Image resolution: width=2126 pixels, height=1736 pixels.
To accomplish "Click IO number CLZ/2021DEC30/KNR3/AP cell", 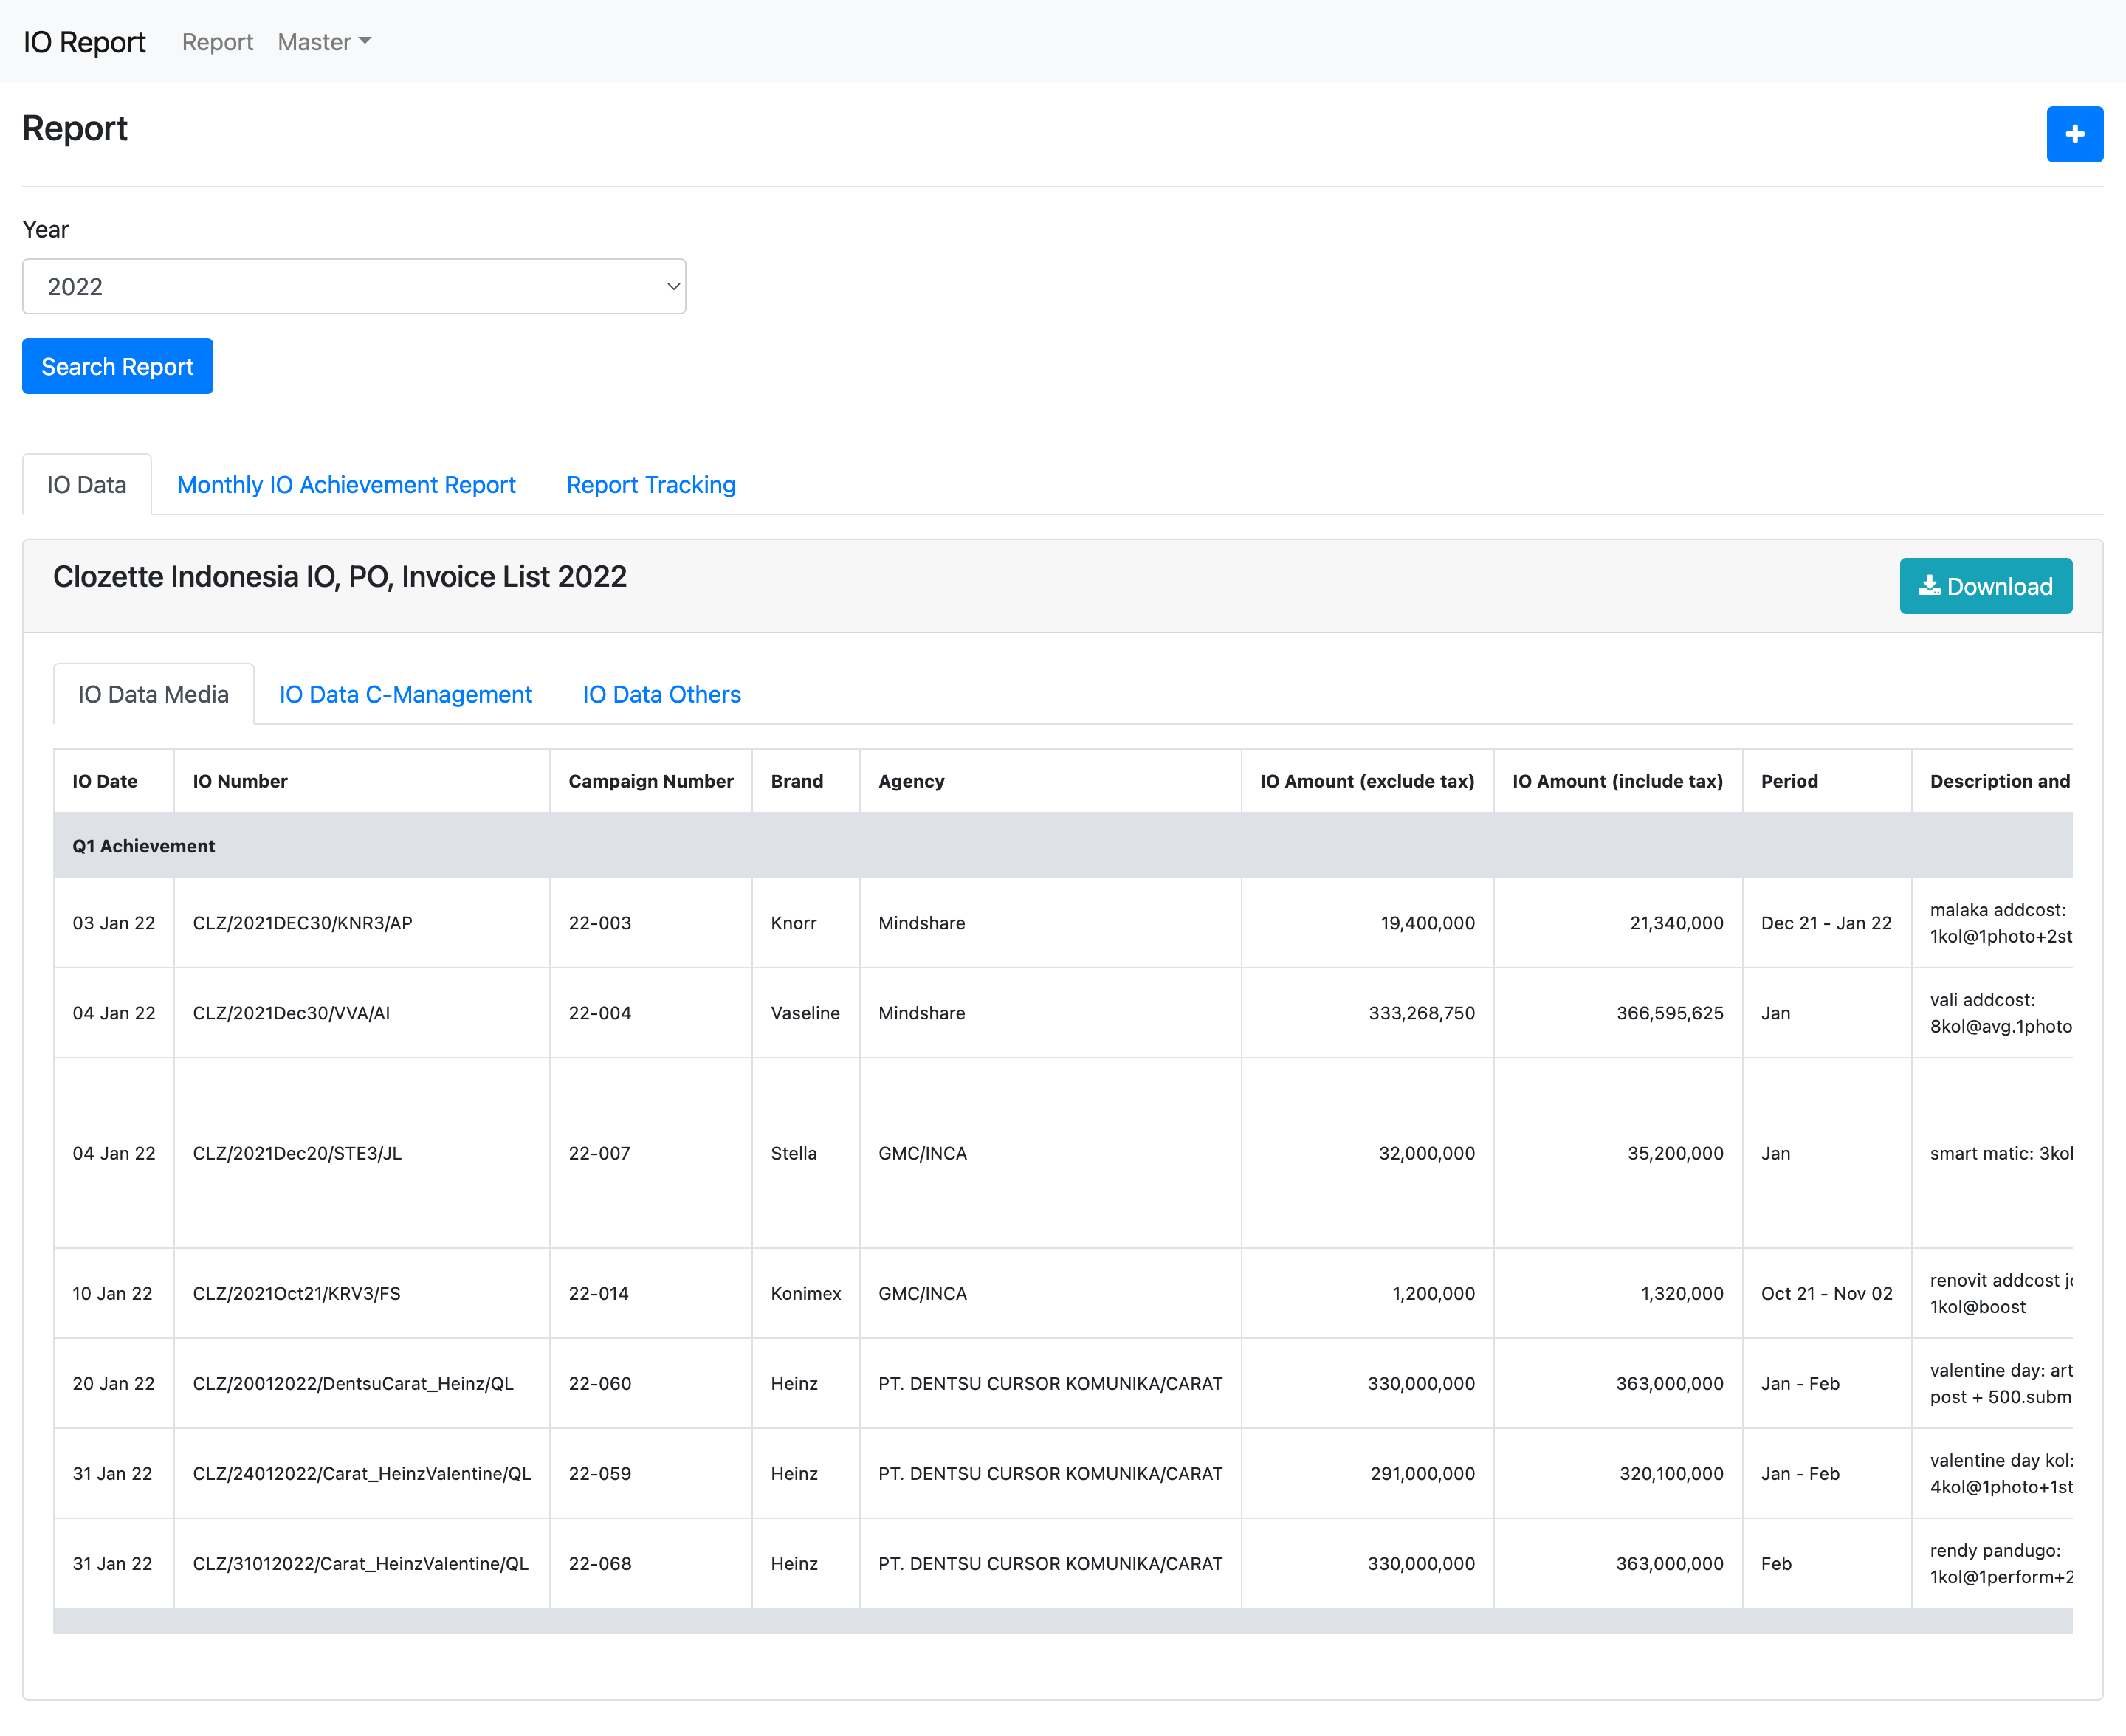I will [x=302, y=923].
